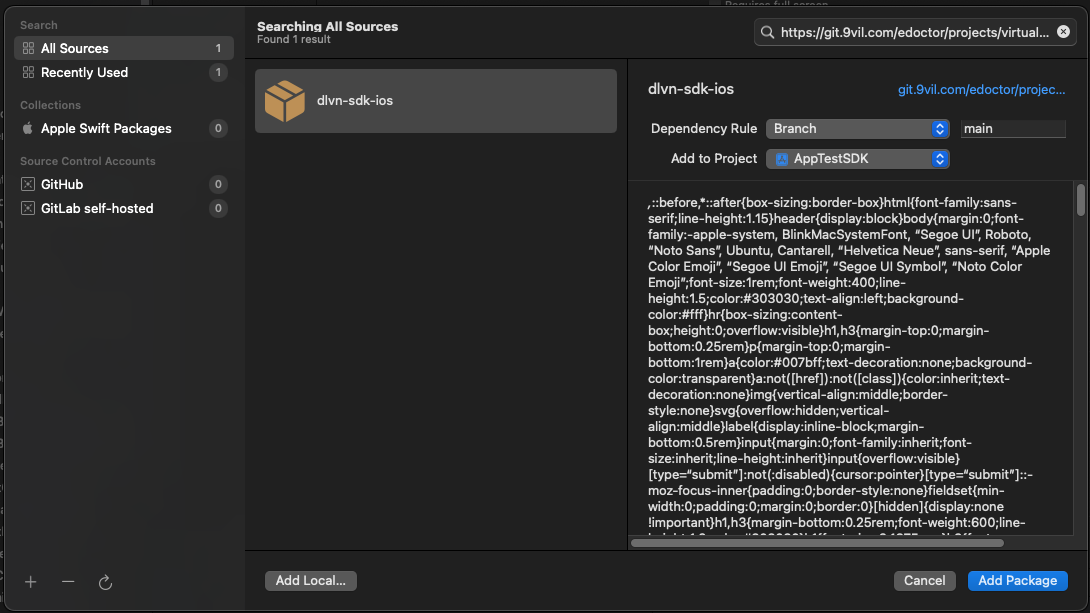The height and width of the screenshot is (613, 1090).
Task: Open the git.9vil.com repository link
Action: point(981,90)
